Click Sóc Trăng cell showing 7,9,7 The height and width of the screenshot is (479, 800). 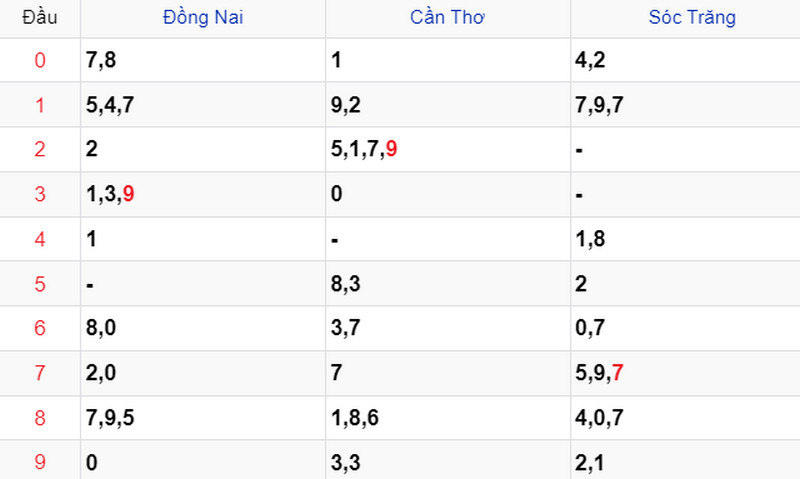[x=685, y=105]
